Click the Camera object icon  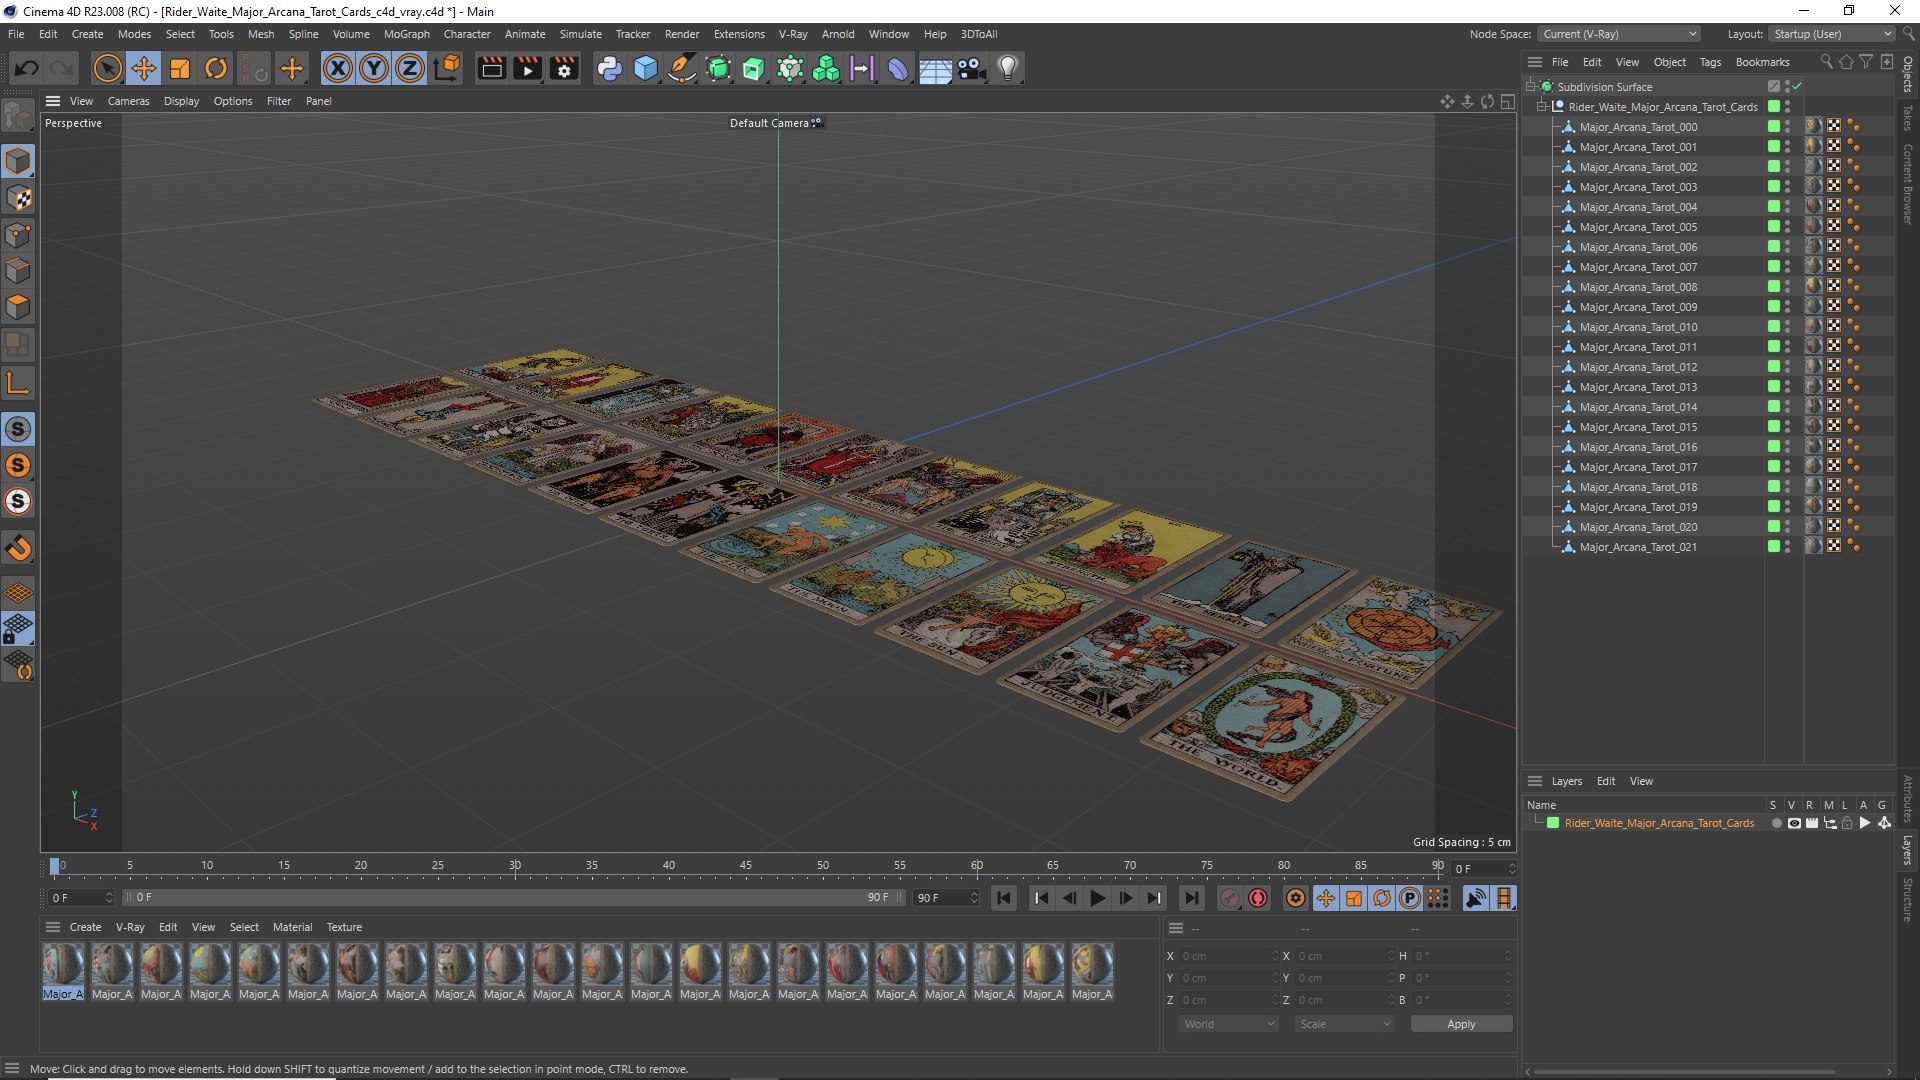[x=971, y=68]
